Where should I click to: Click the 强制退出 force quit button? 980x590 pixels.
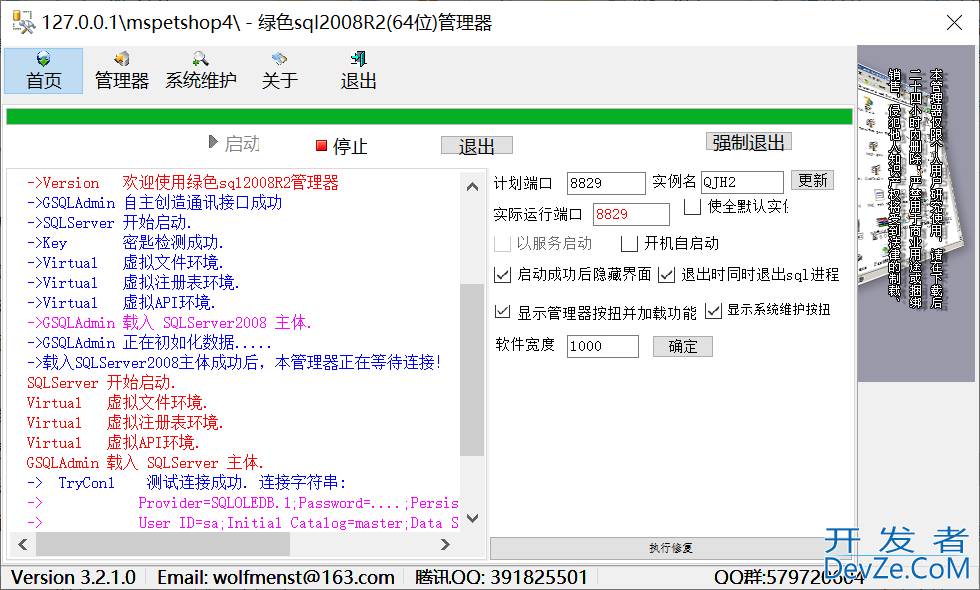click(x=749, y=142)
